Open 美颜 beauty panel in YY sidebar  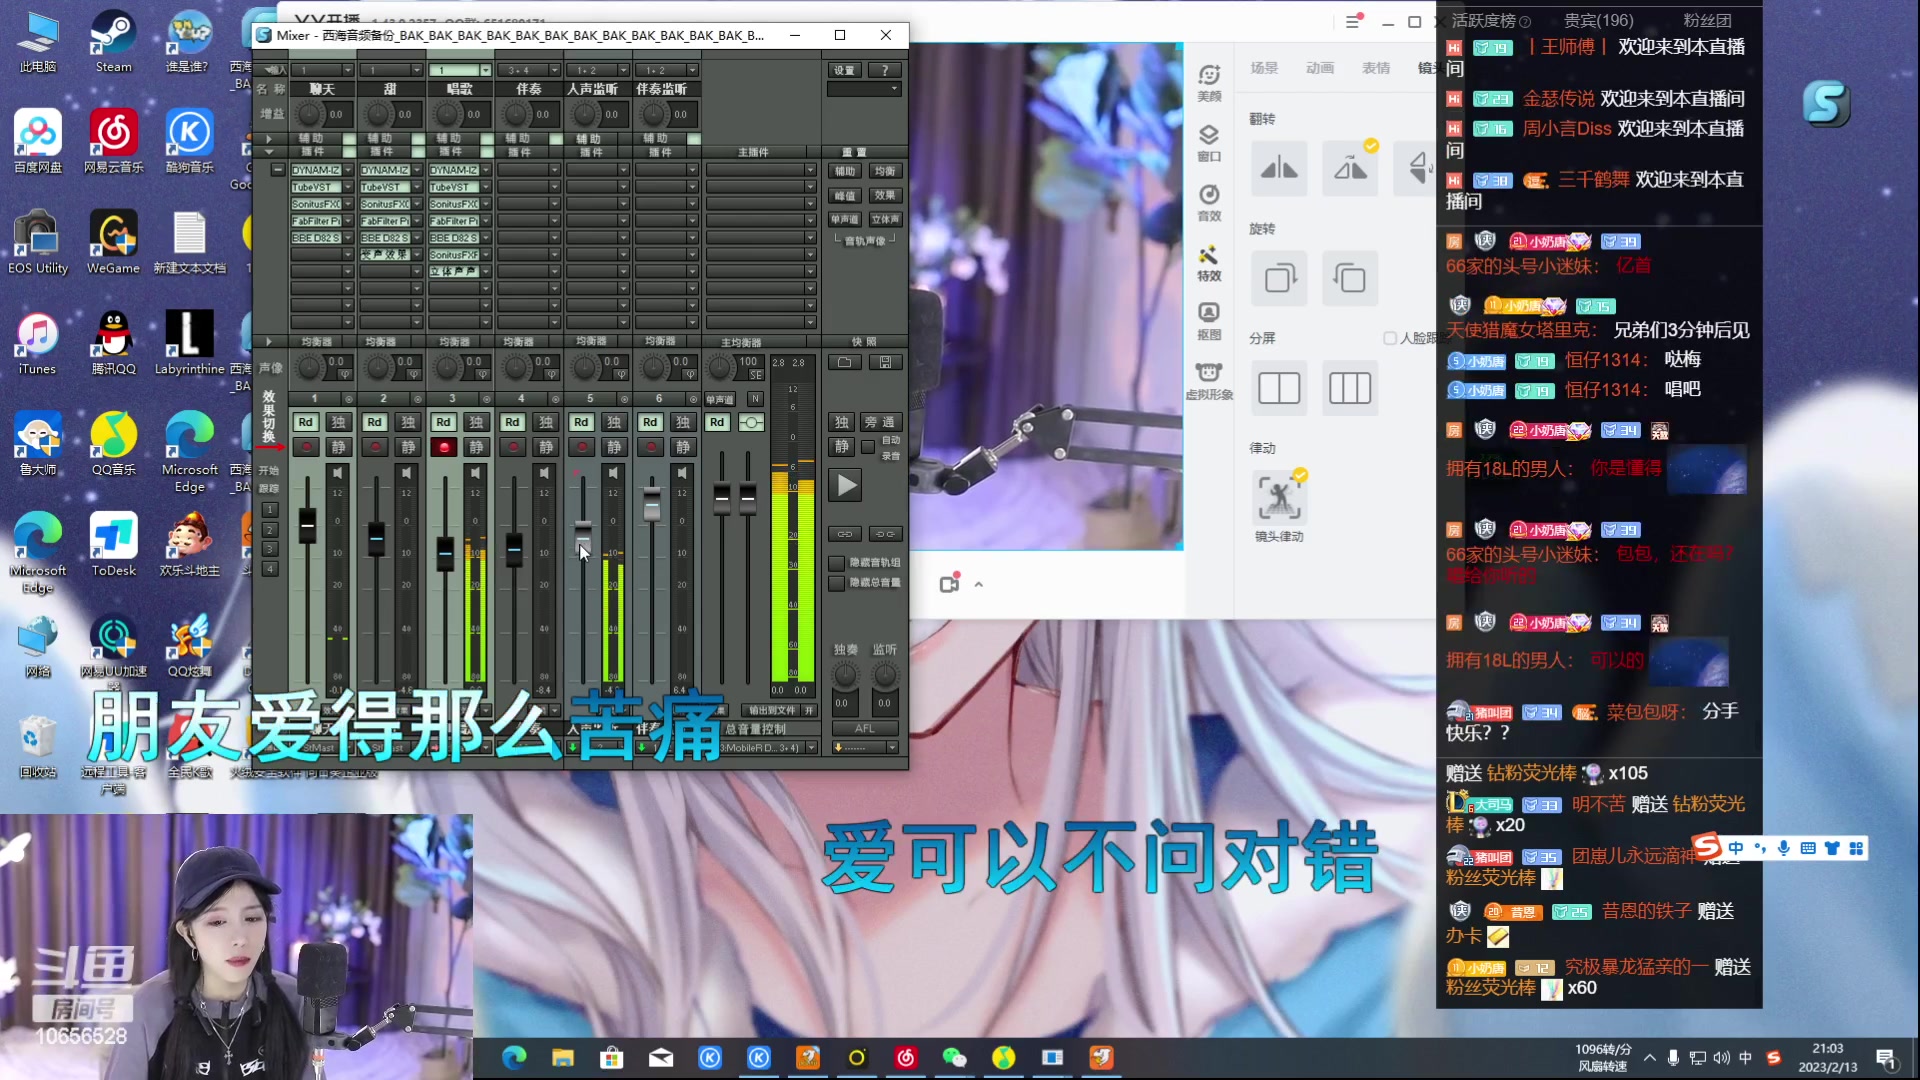(1209, 83)
